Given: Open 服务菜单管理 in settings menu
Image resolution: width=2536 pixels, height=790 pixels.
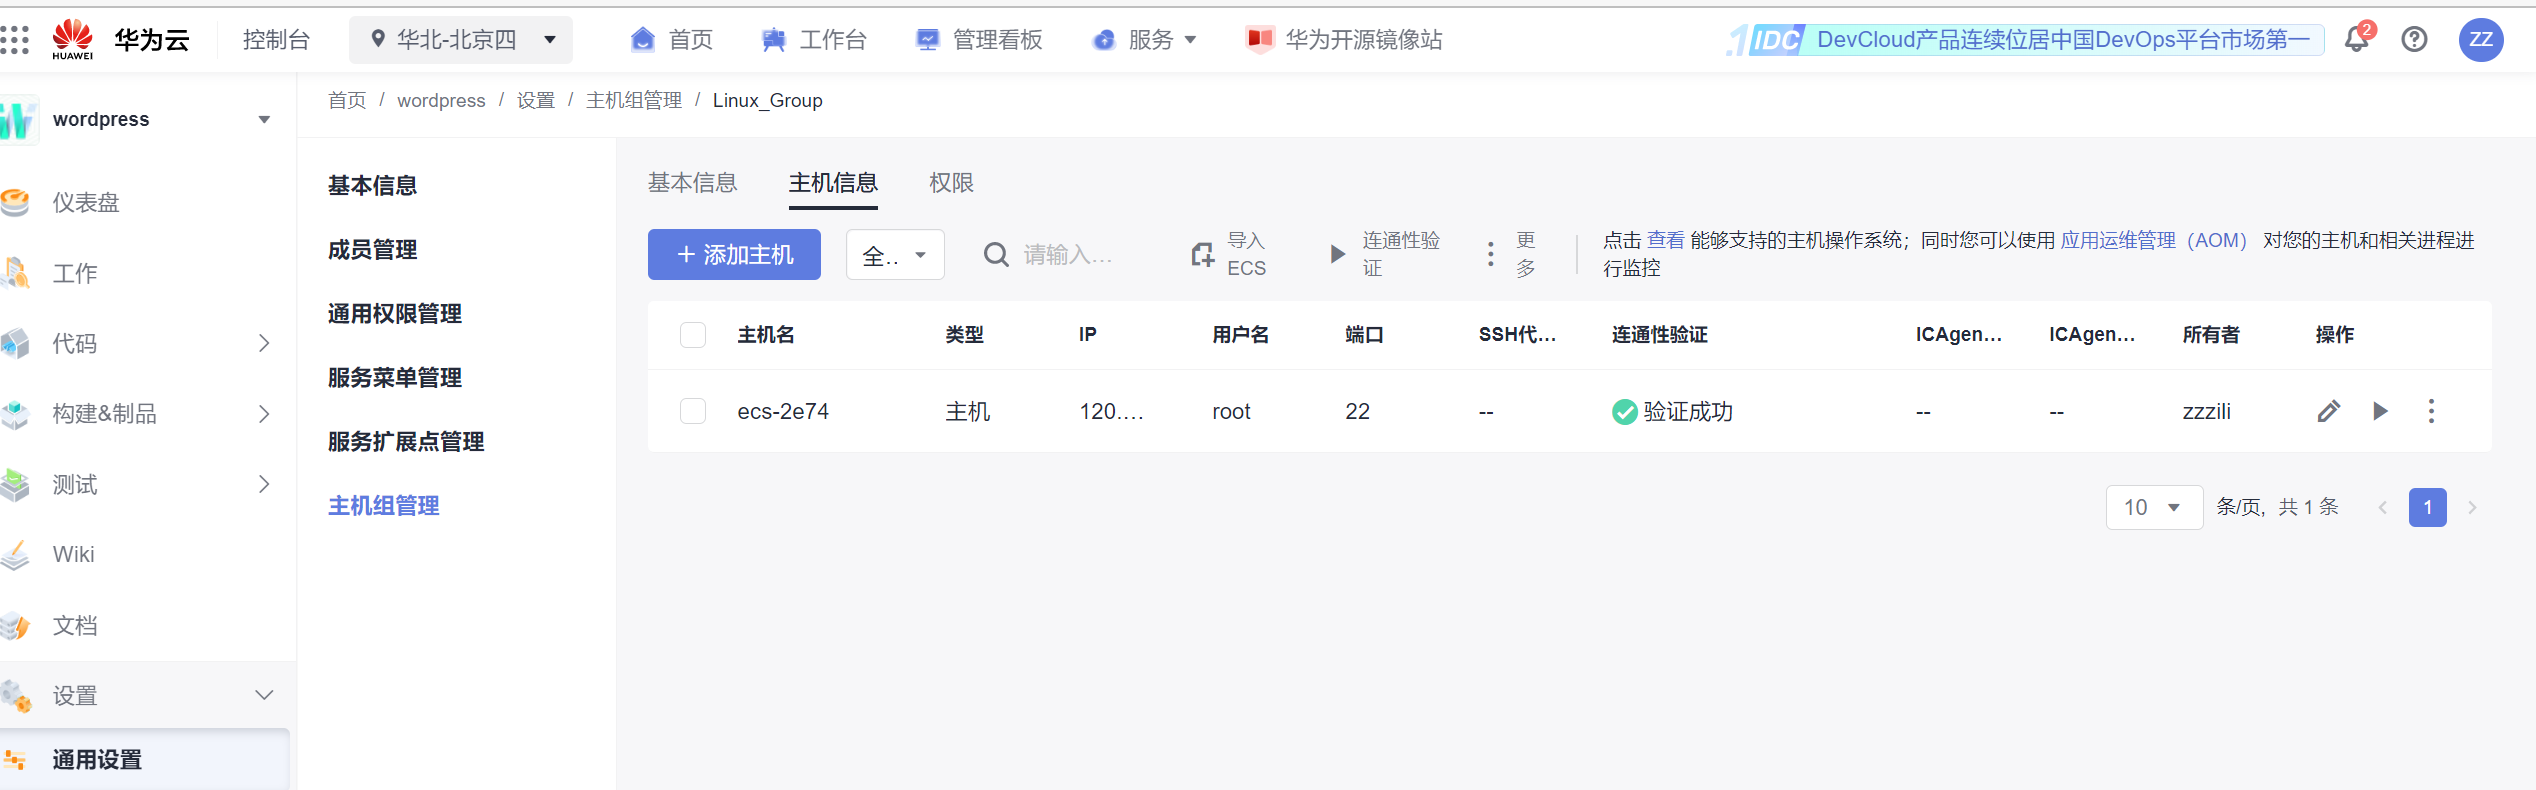Looking at the screenshot, I should pos(395,378).
